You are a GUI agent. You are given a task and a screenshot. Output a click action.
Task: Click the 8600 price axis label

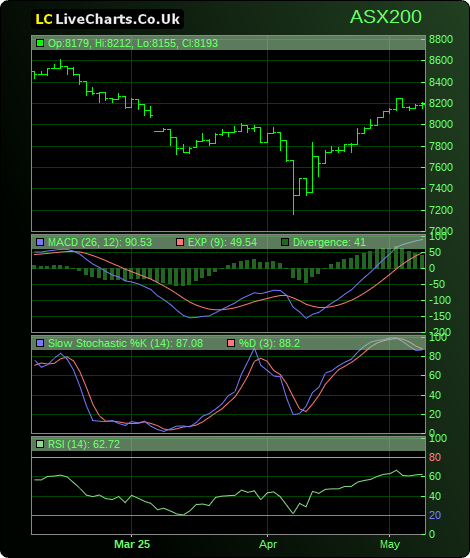click(441, 60)
